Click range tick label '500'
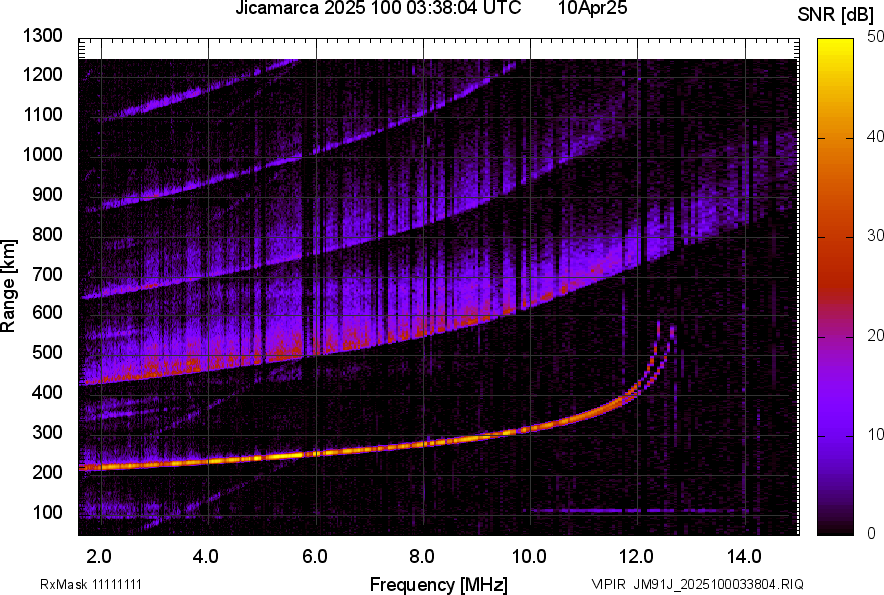Image resolution: width=884 pixels, height=595 pixels. click(47, 352)
